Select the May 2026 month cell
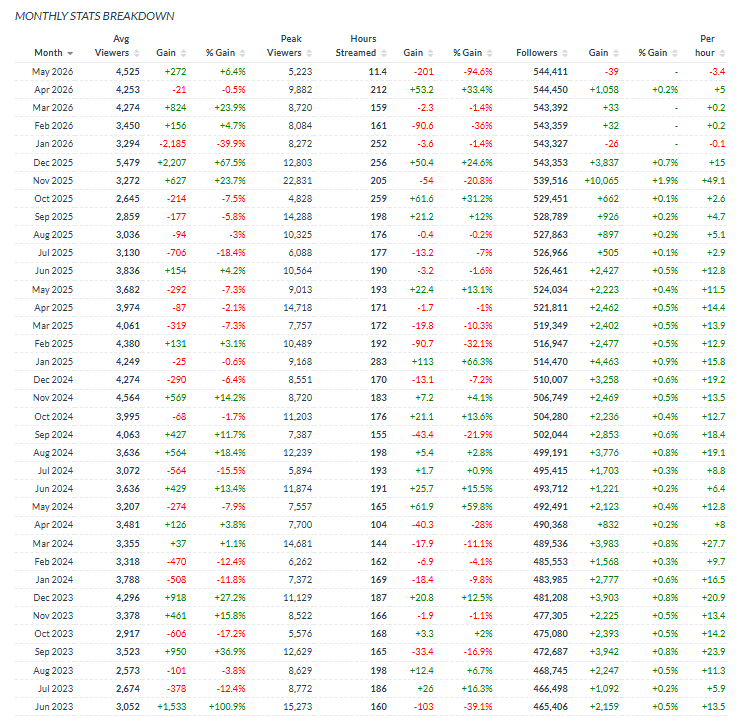Viewport: 744px width, 717px height. [x=53, y=72]
